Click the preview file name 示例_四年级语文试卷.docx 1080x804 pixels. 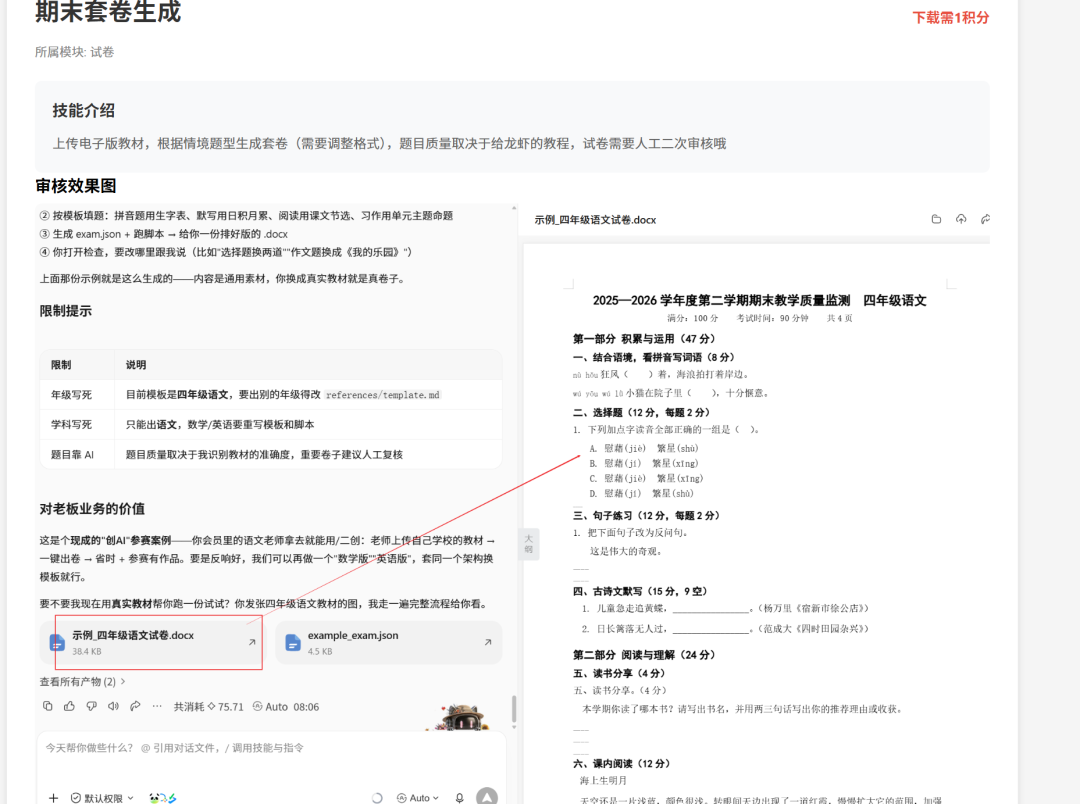pos(595,220)
